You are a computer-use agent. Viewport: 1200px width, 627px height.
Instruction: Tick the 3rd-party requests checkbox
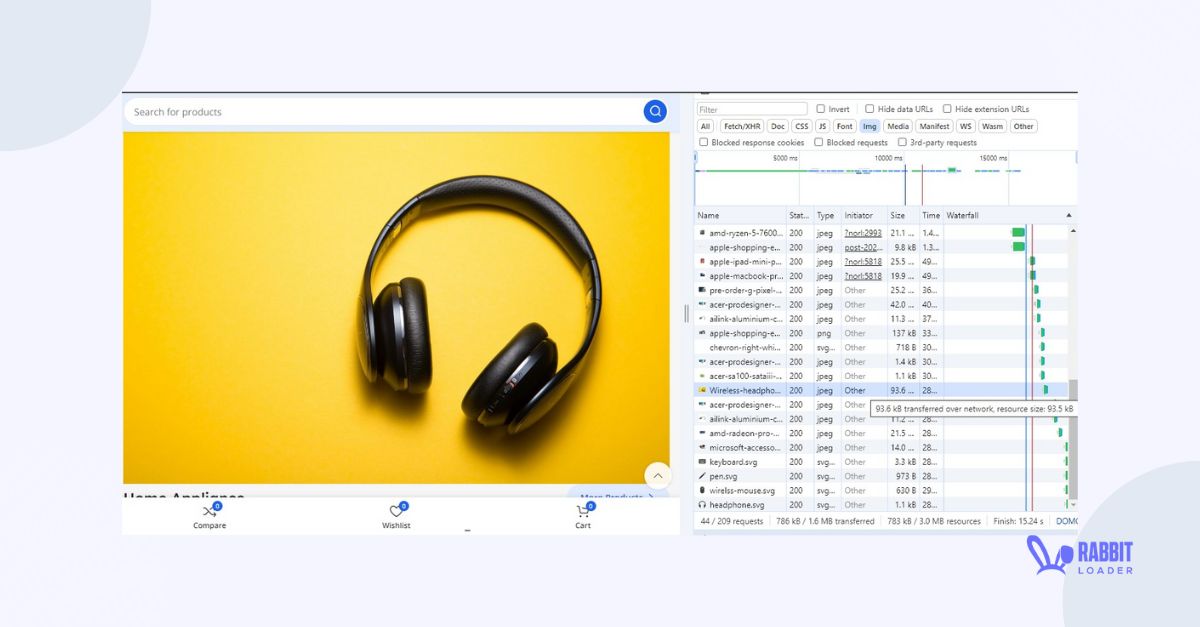tap(902, 143)
